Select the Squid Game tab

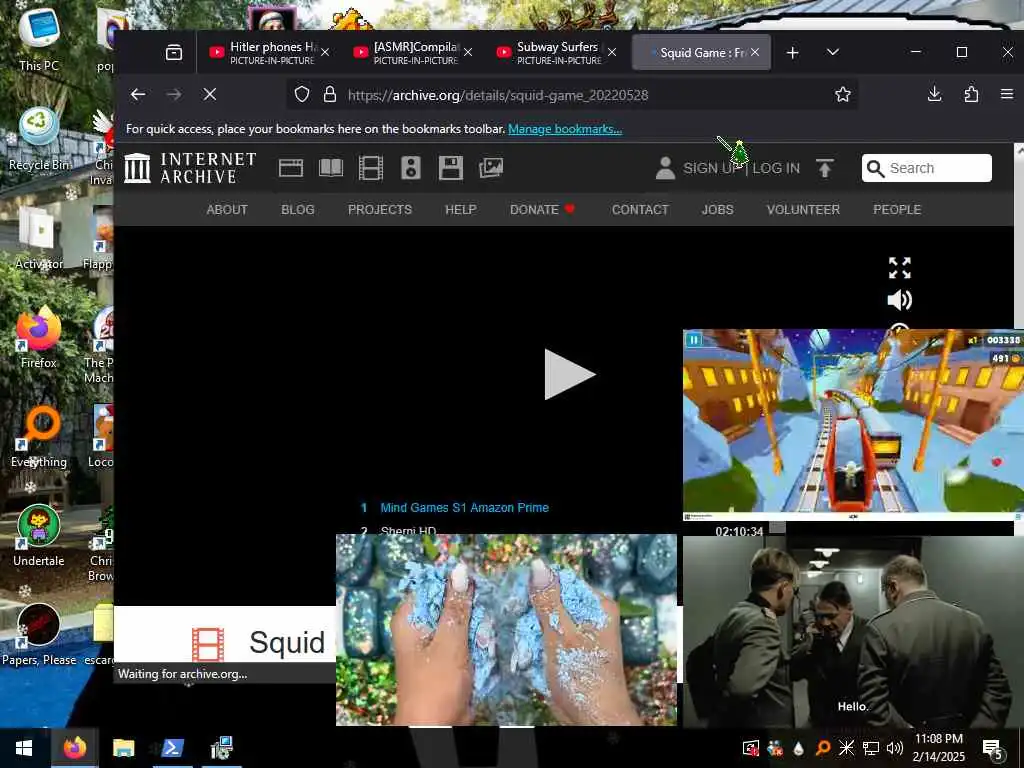(701, 52)
